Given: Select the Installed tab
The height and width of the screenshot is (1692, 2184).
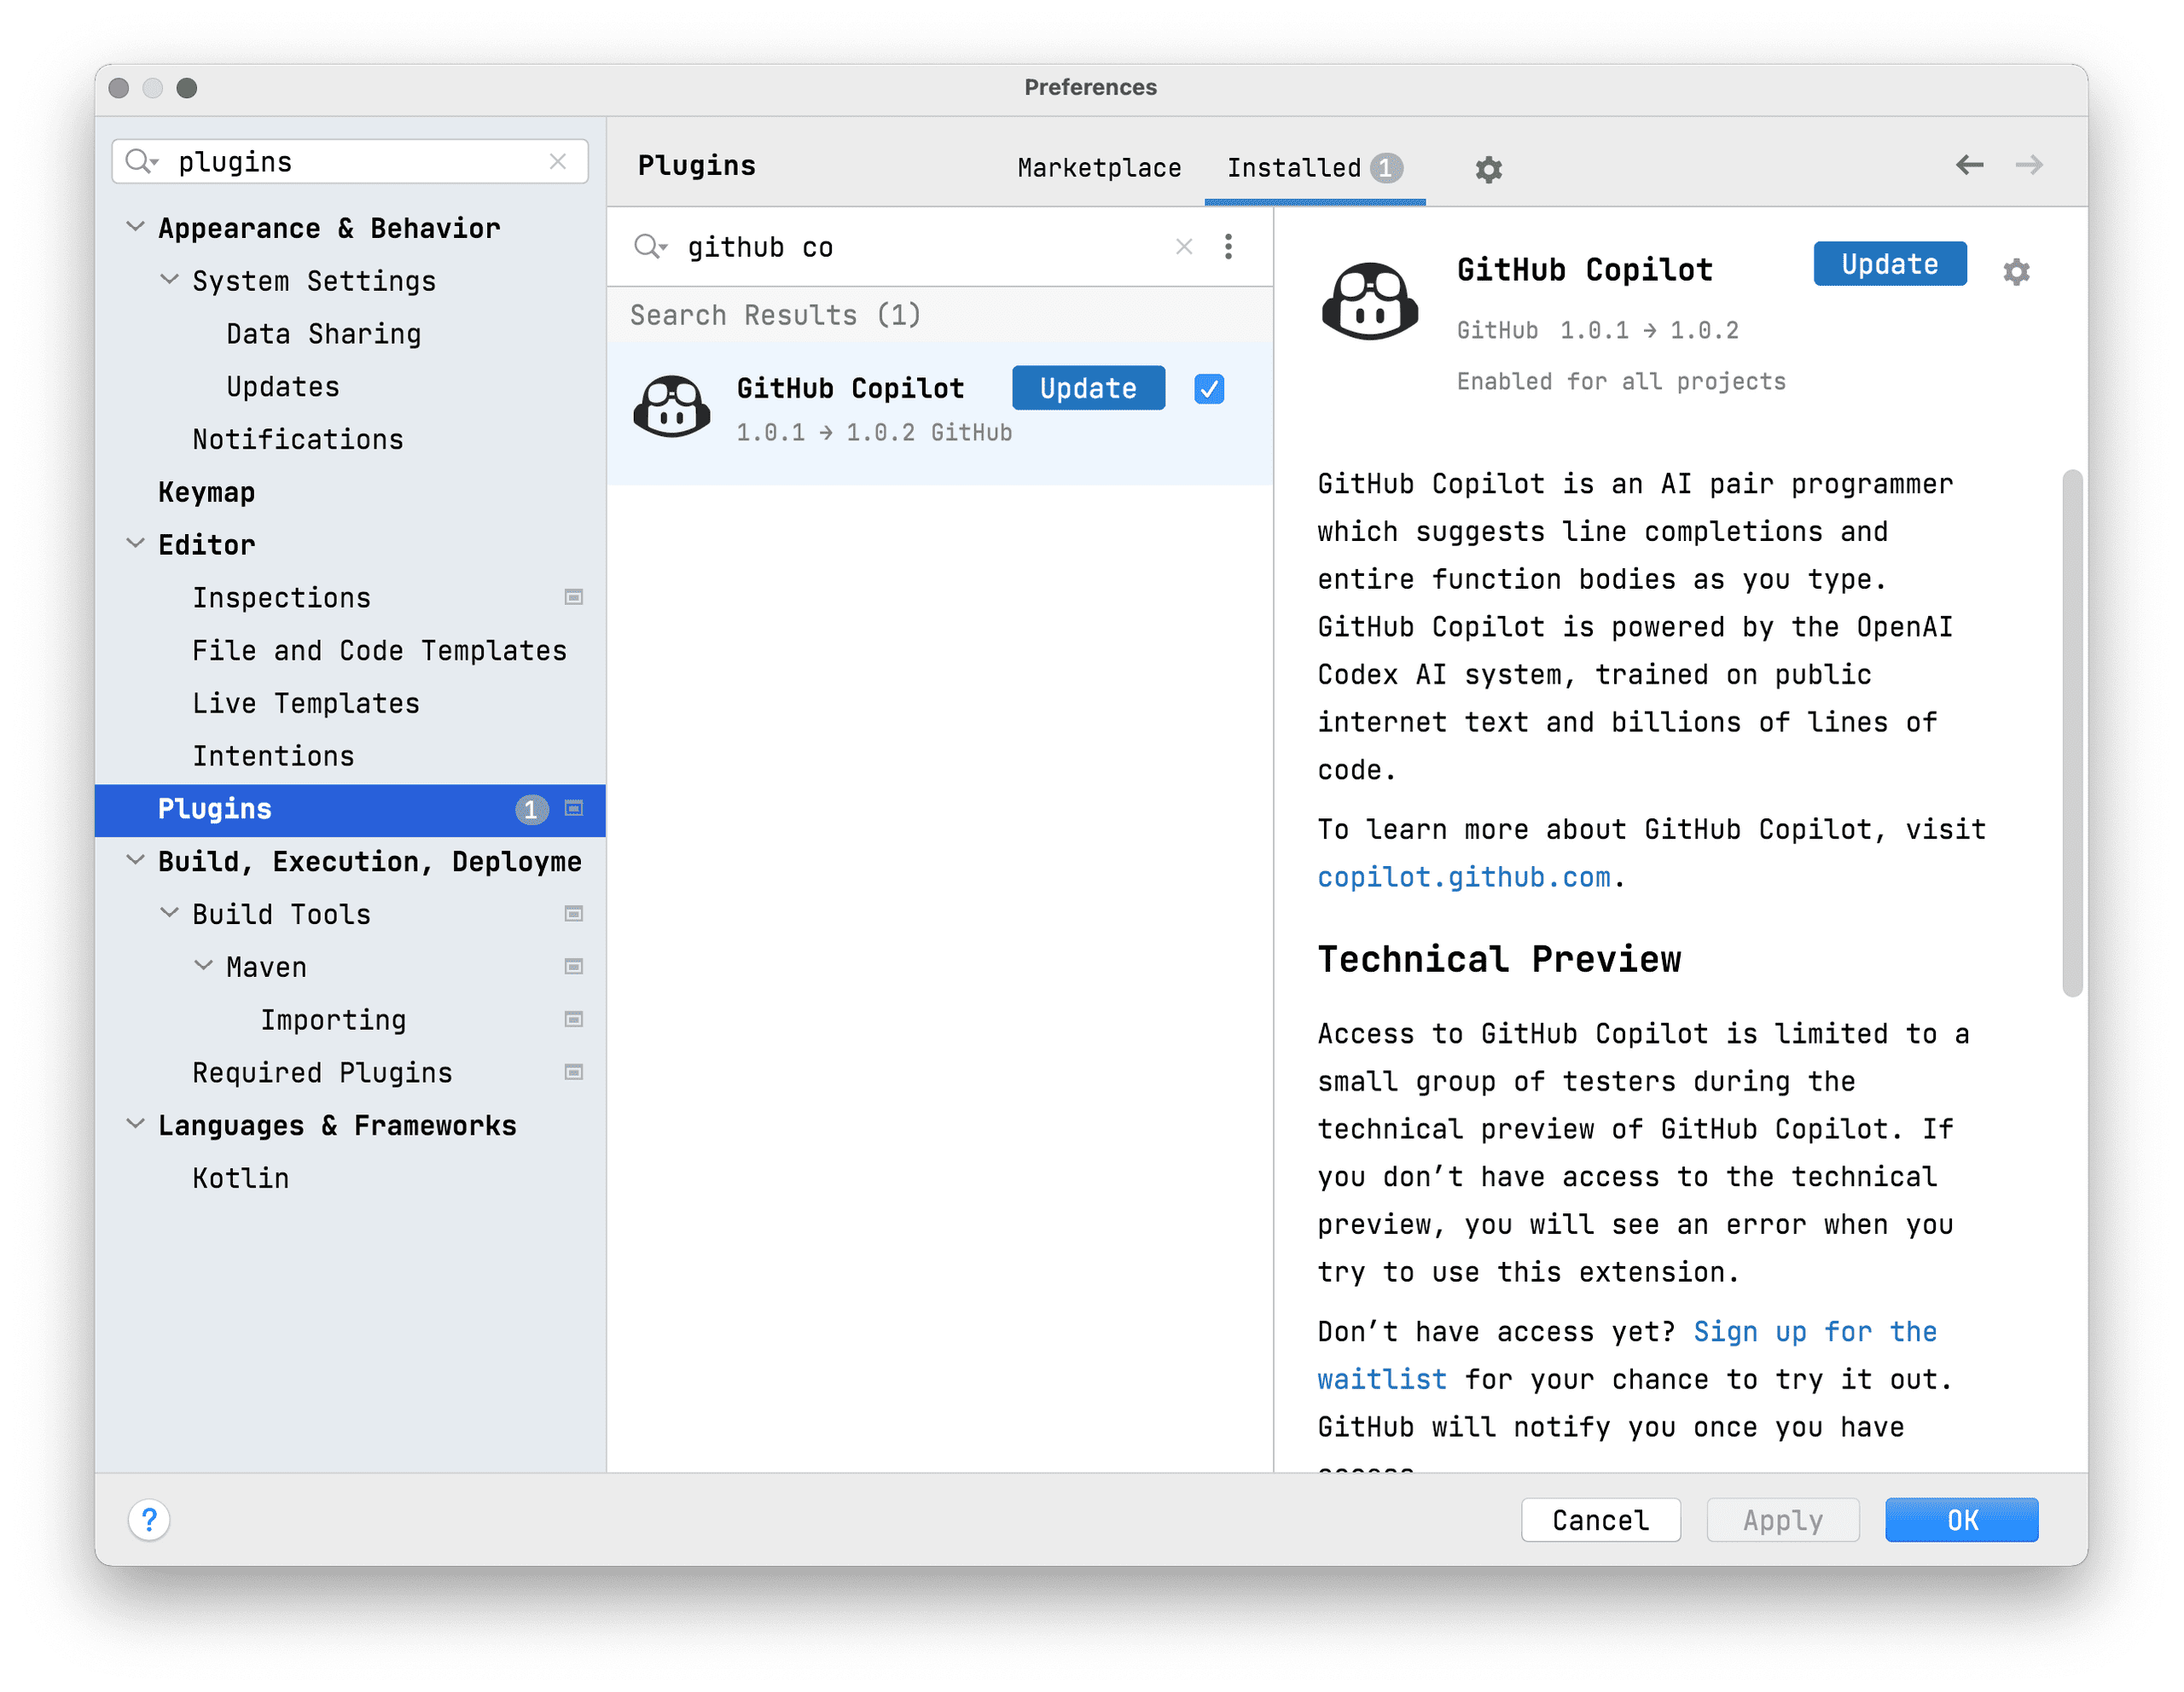Looking at the screenshot, I should pyautogui.click(x=1294, y=168).
